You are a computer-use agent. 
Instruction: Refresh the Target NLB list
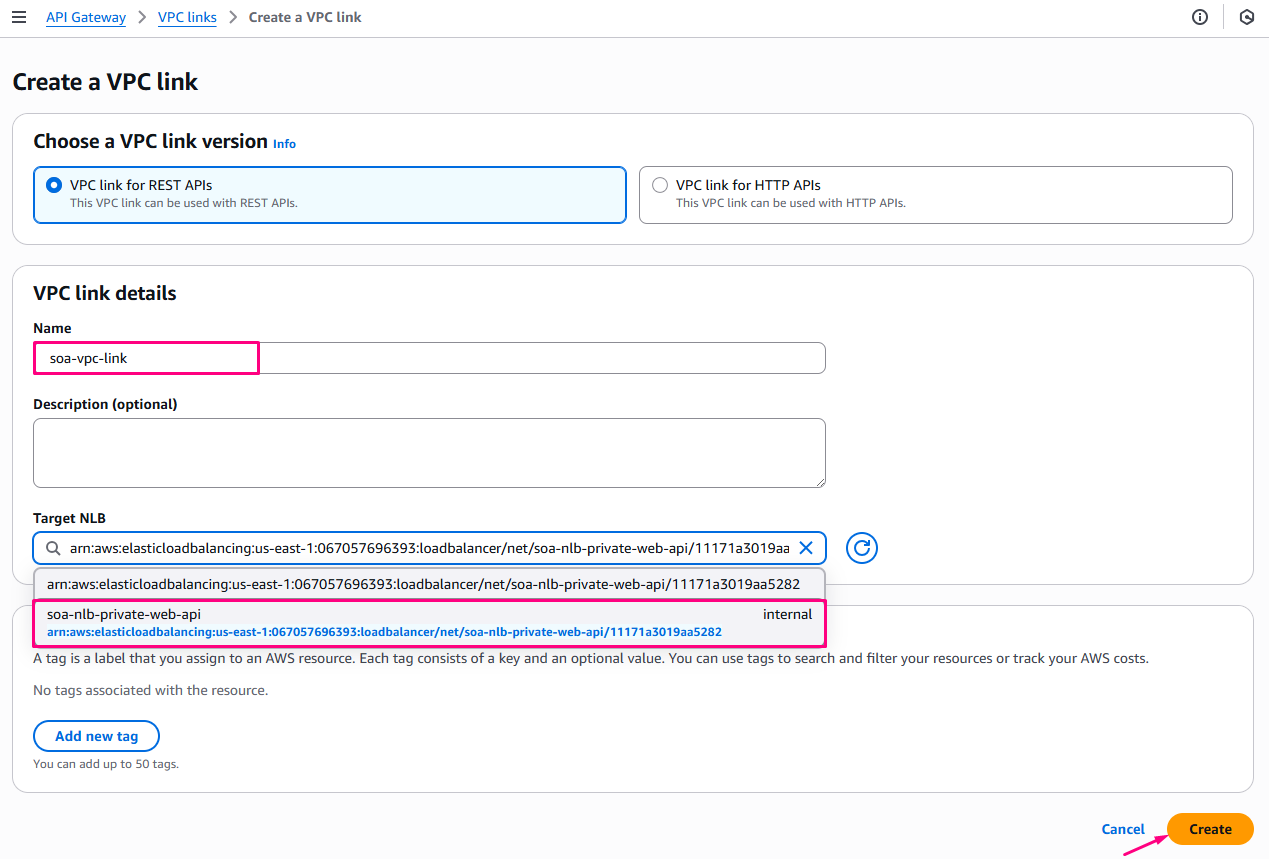[x=861, y=548]
